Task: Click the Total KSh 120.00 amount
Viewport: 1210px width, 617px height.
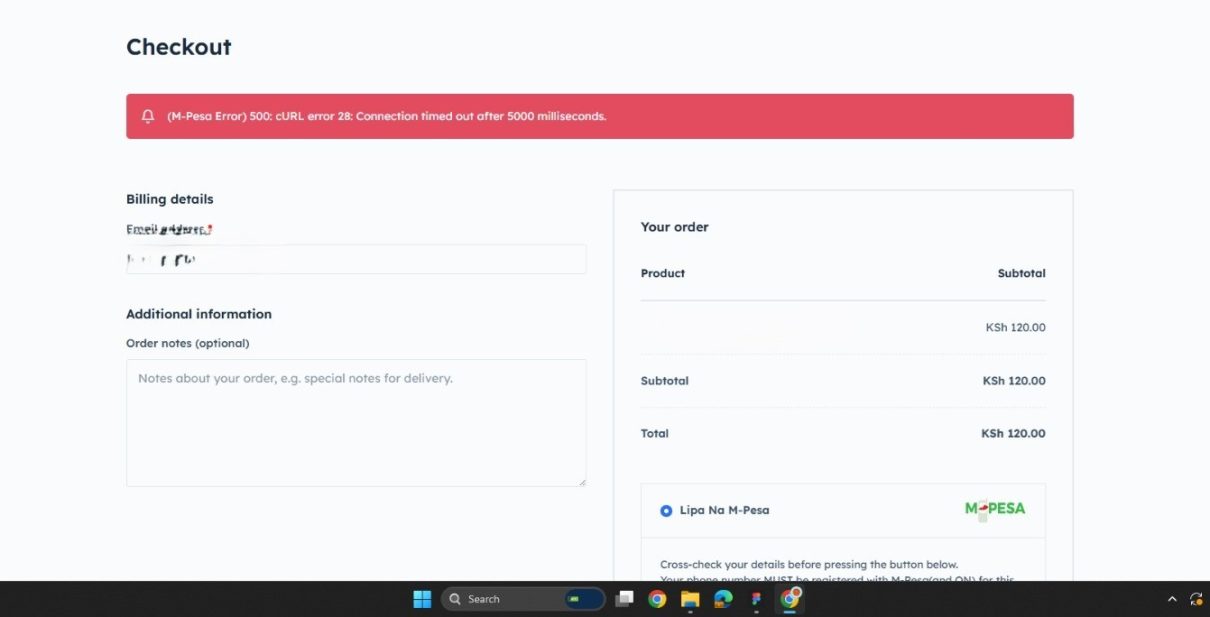Action: pyautogui.click(x=1013, y=434)
